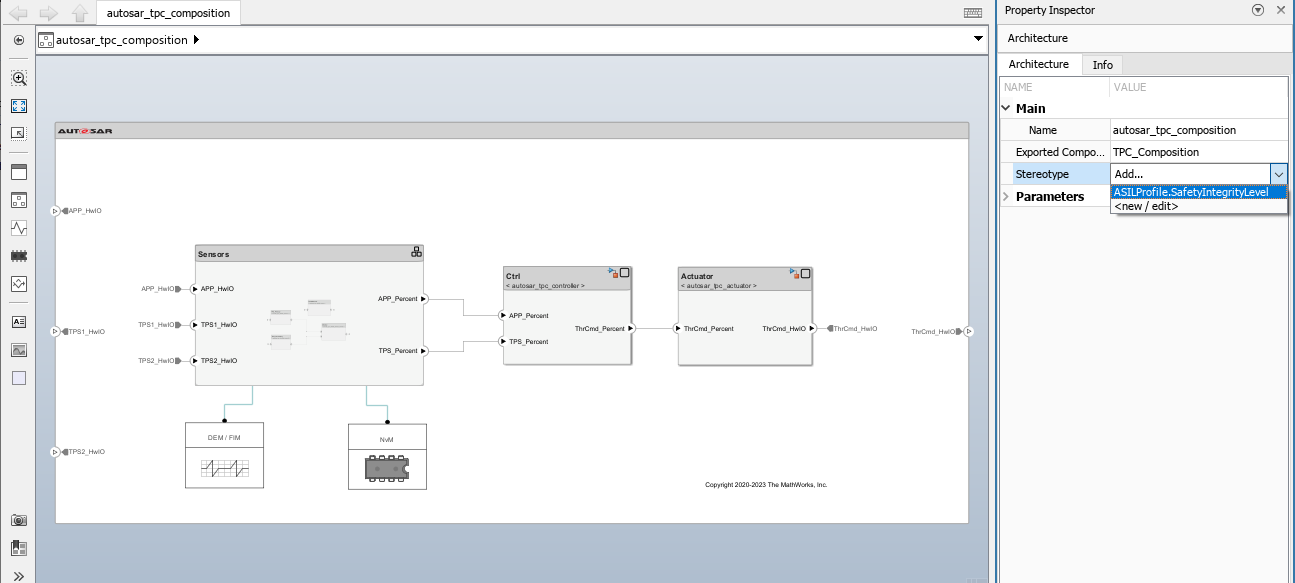This screenshot has height=583, width=1295.
Task: Click the APP_Percent output port on Sensors
Action: click(x=424, y=298)
